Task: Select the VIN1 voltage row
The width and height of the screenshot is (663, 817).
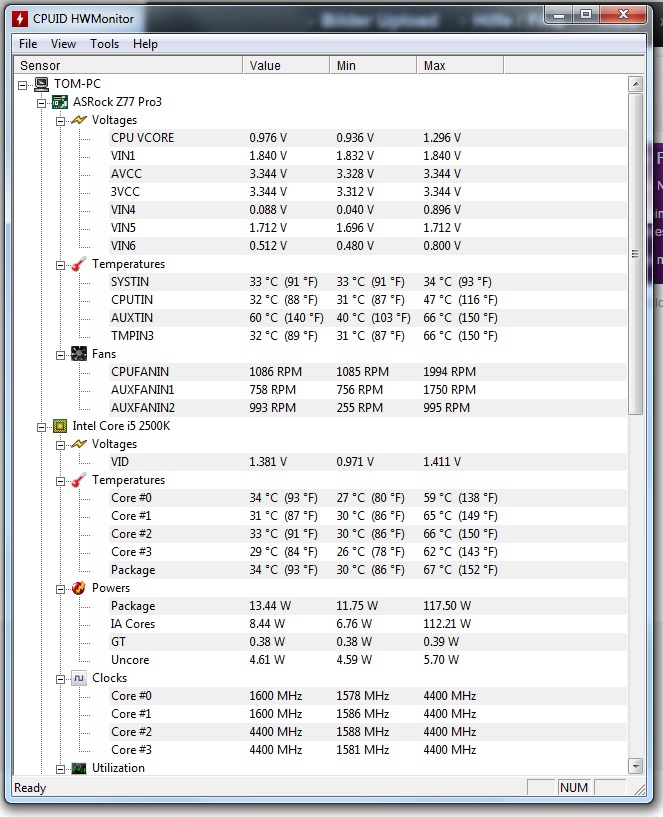Action: [x=367, y=156]
